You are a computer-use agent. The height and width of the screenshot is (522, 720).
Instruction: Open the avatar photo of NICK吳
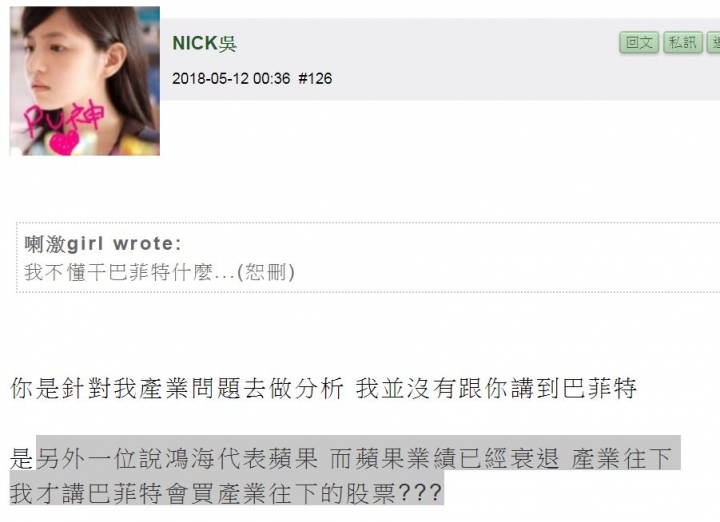click(85, 81)
